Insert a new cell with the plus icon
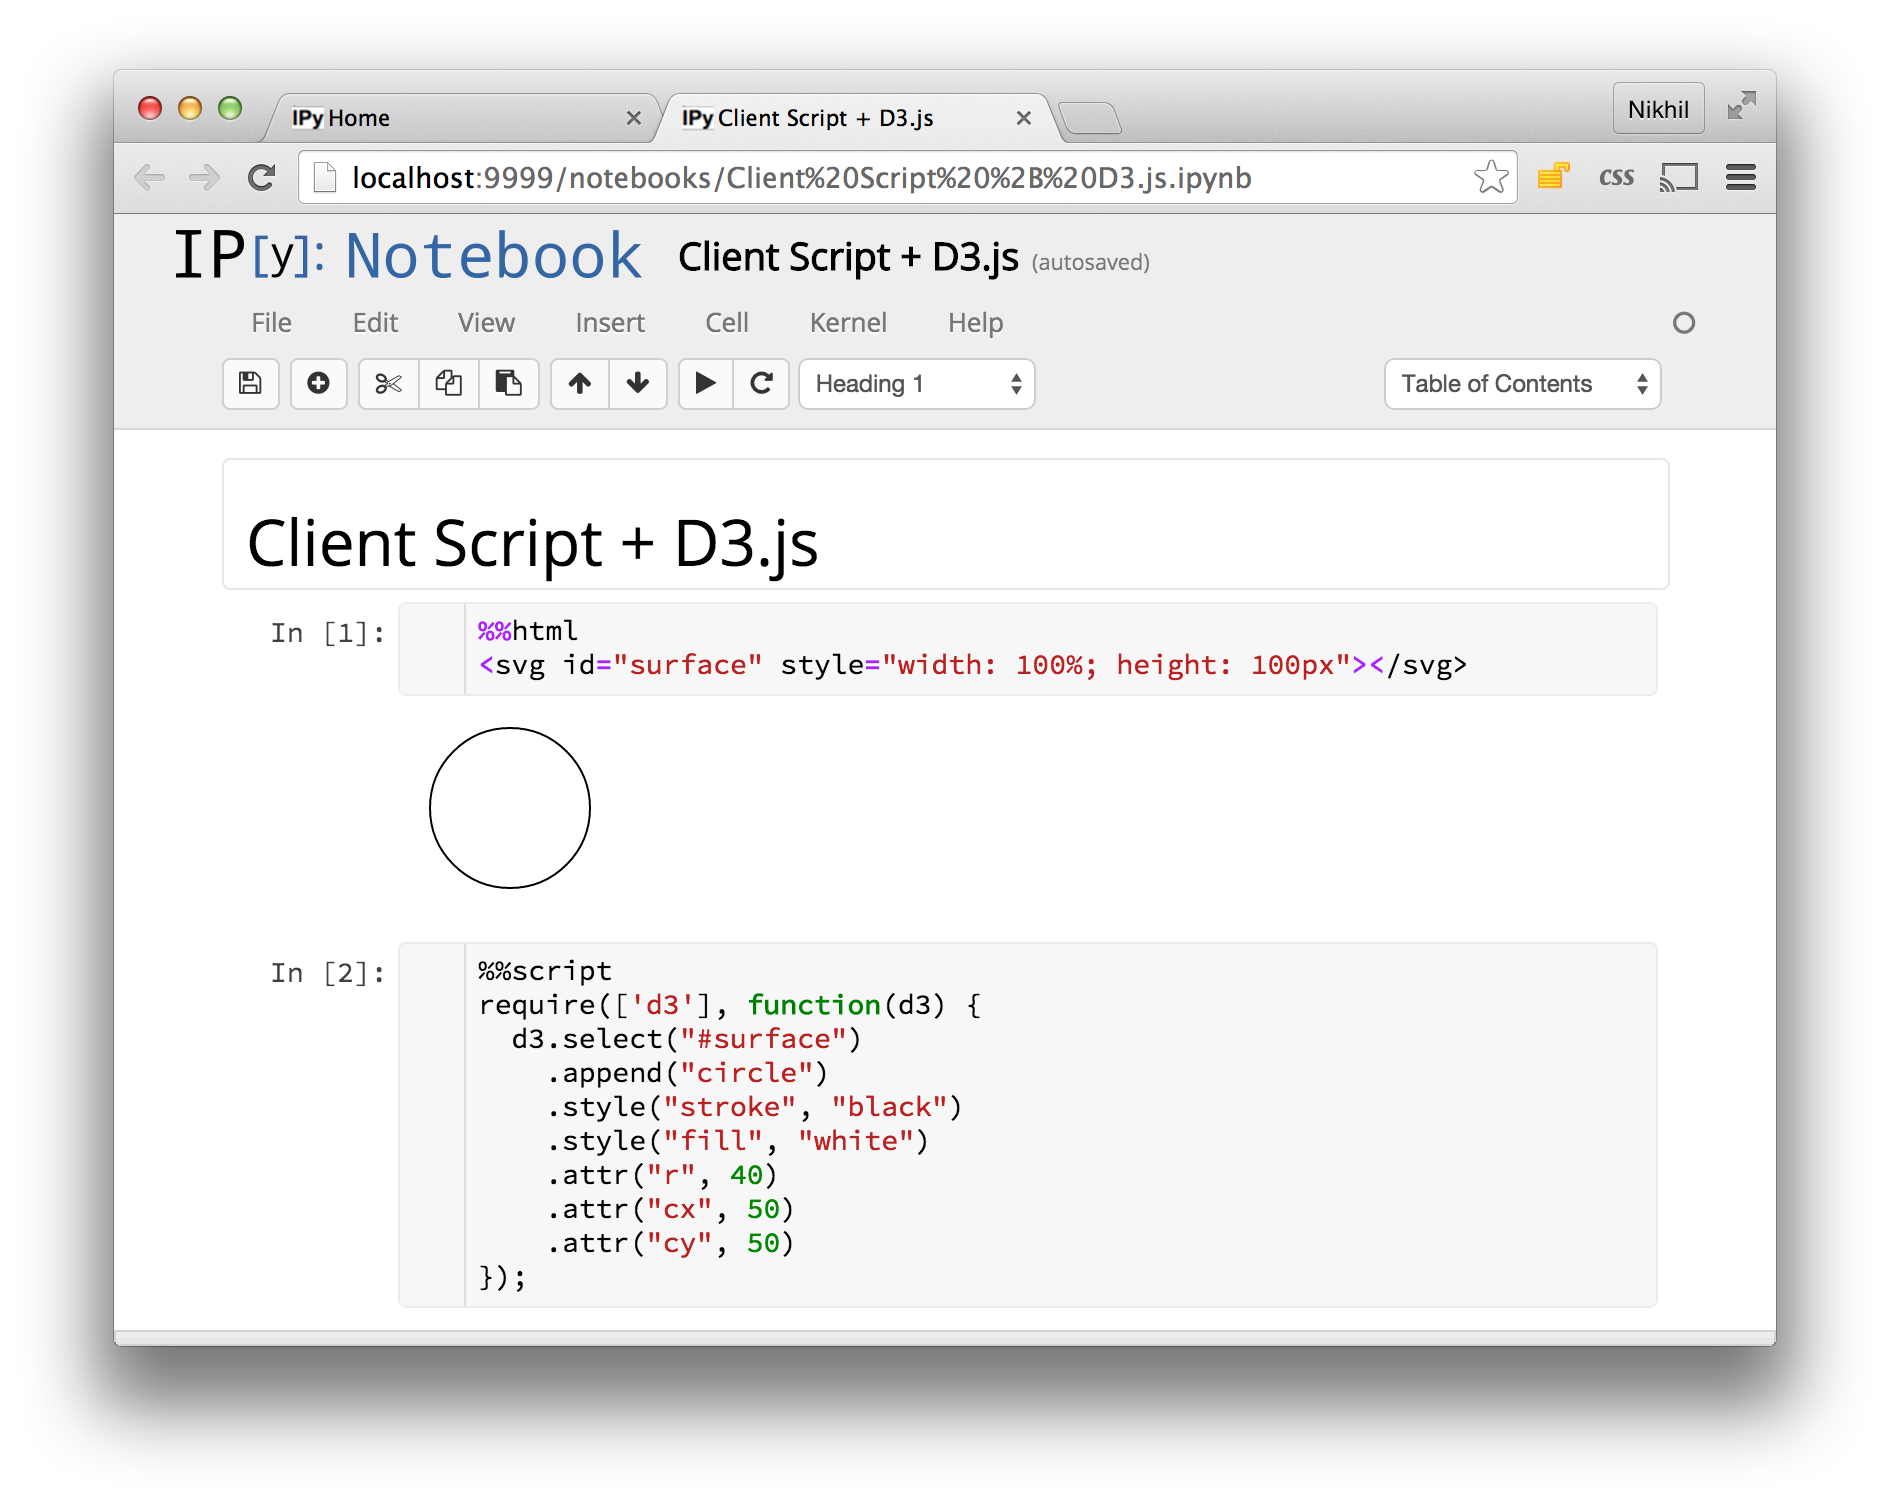This screenshot has width=1890, height=1504. (318, 384)
